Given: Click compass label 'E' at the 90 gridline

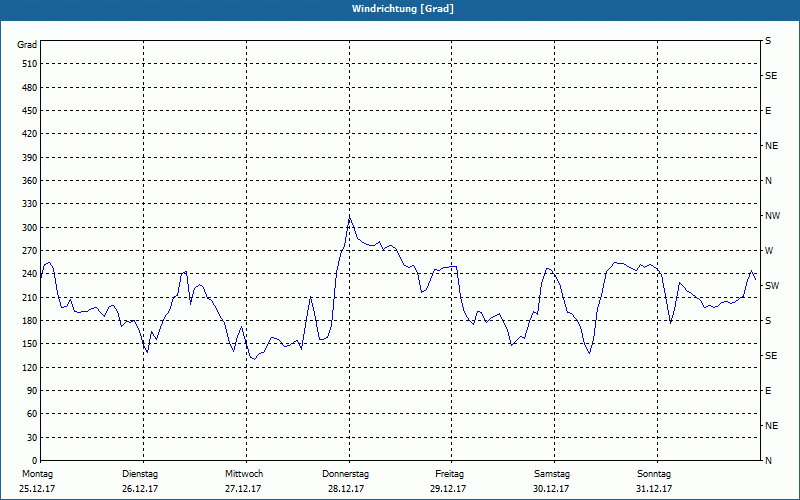Looking at the screenshot, I should (x=768, y=390).
